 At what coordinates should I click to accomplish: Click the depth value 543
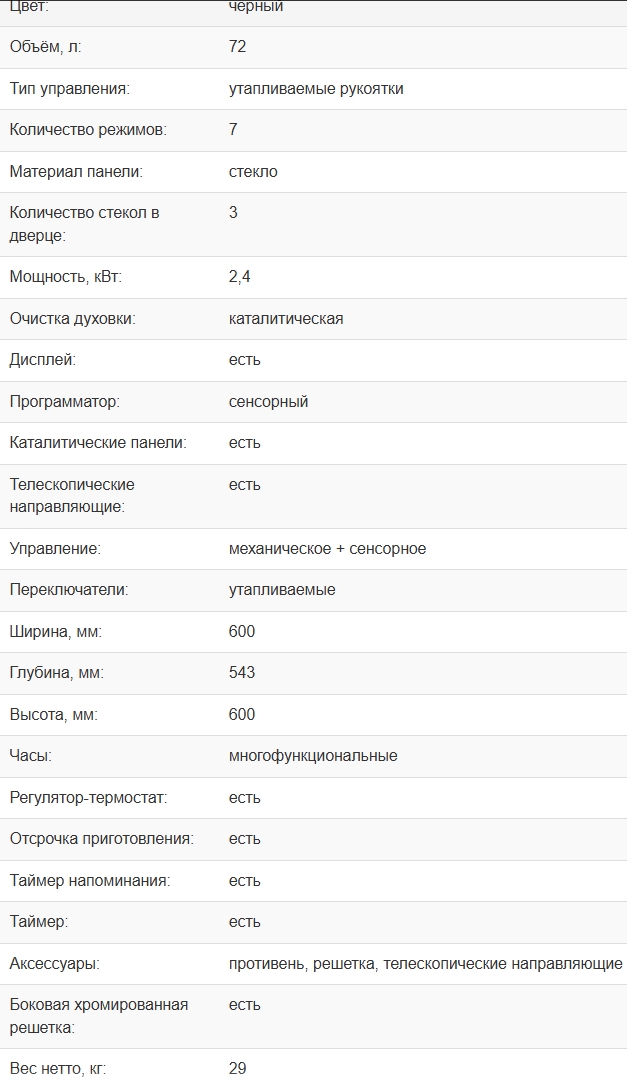click(242, 673)
